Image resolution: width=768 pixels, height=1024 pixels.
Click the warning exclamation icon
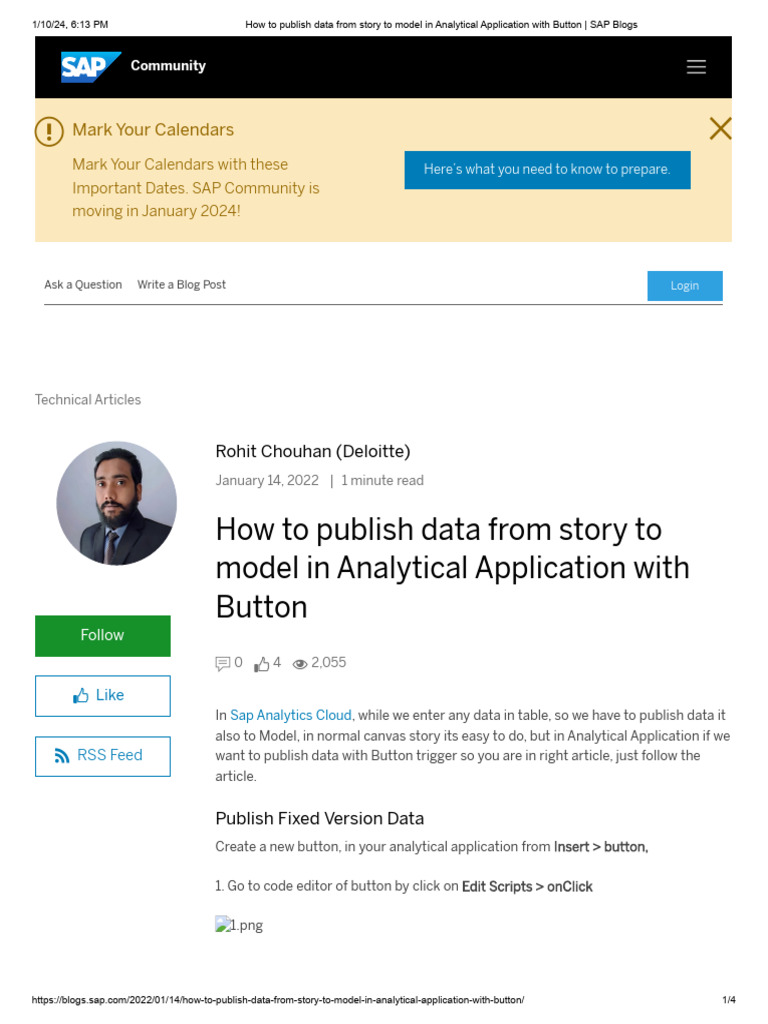(x=49, y=131)
